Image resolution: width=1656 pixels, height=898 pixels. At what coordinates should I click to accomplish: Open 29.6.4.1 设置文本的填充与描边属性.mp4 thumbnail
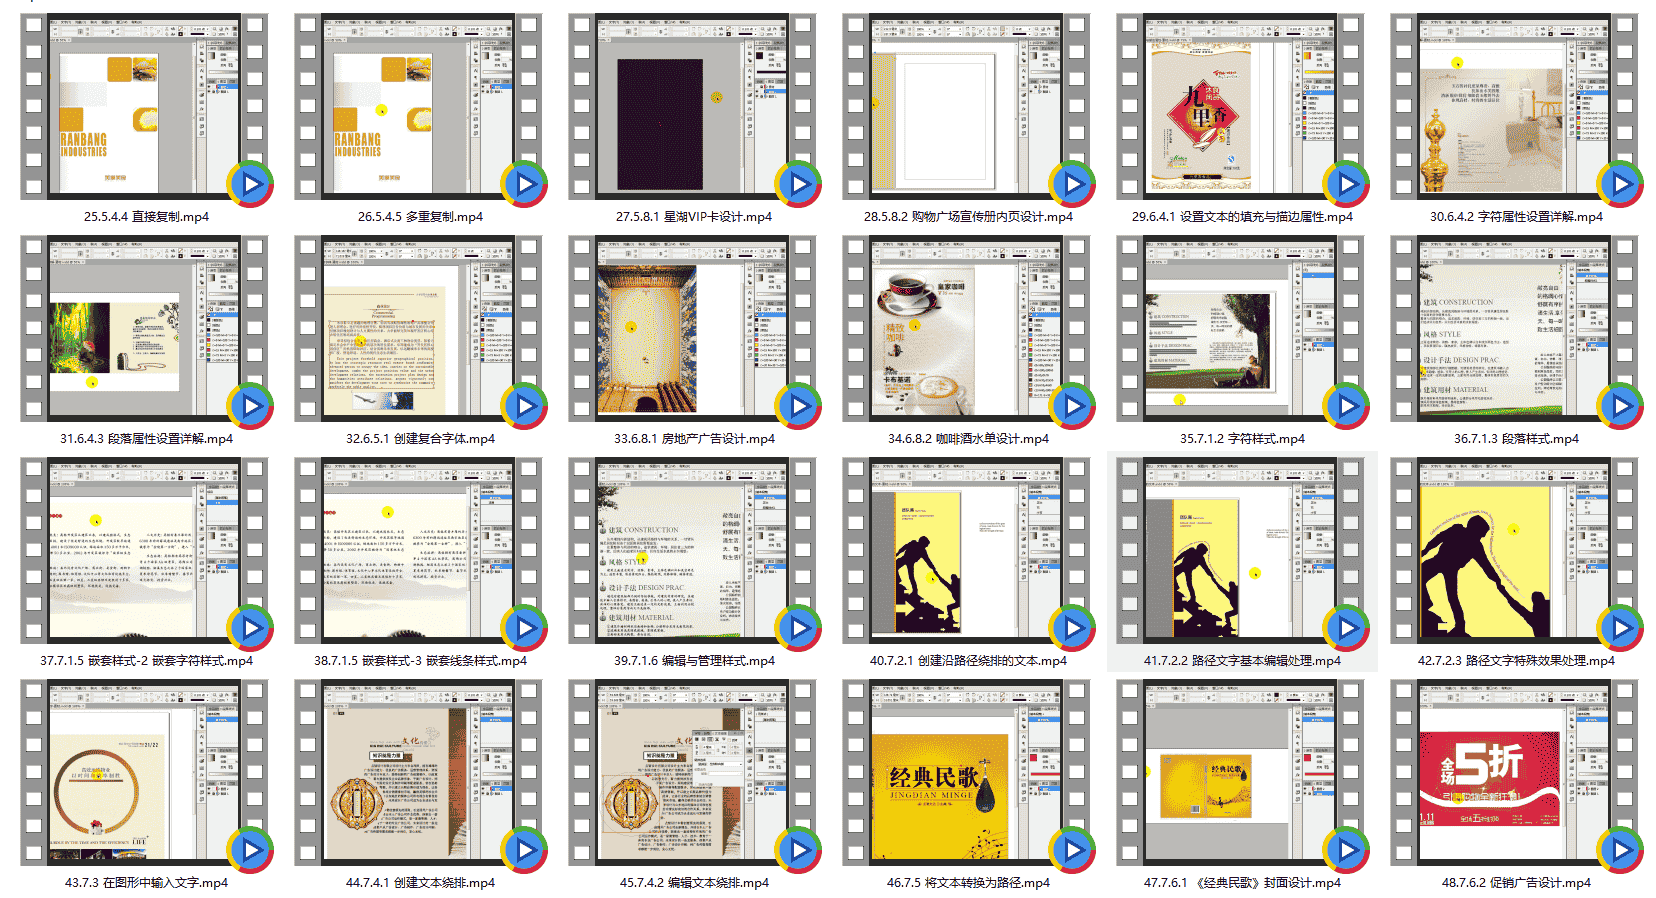click(1241, 106)
